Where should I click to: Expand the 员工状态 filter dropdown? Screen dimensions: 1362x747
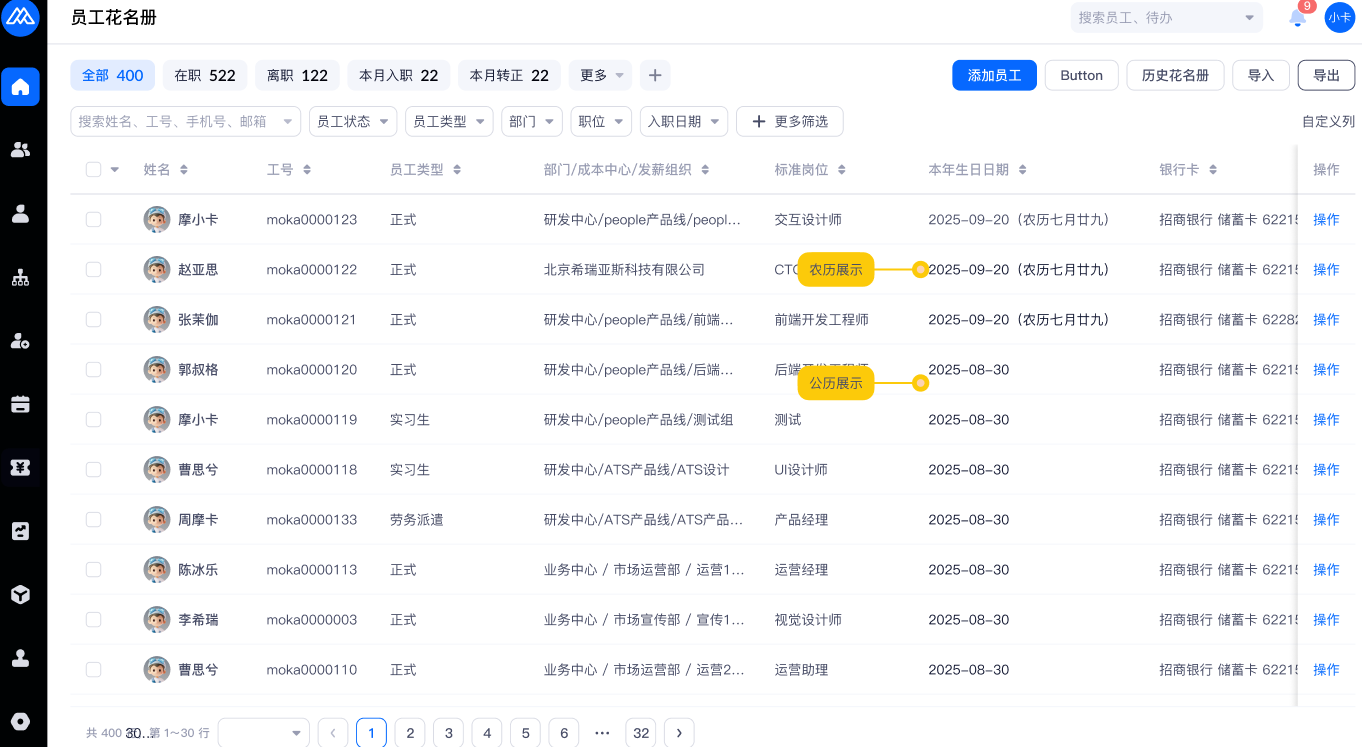352,121
